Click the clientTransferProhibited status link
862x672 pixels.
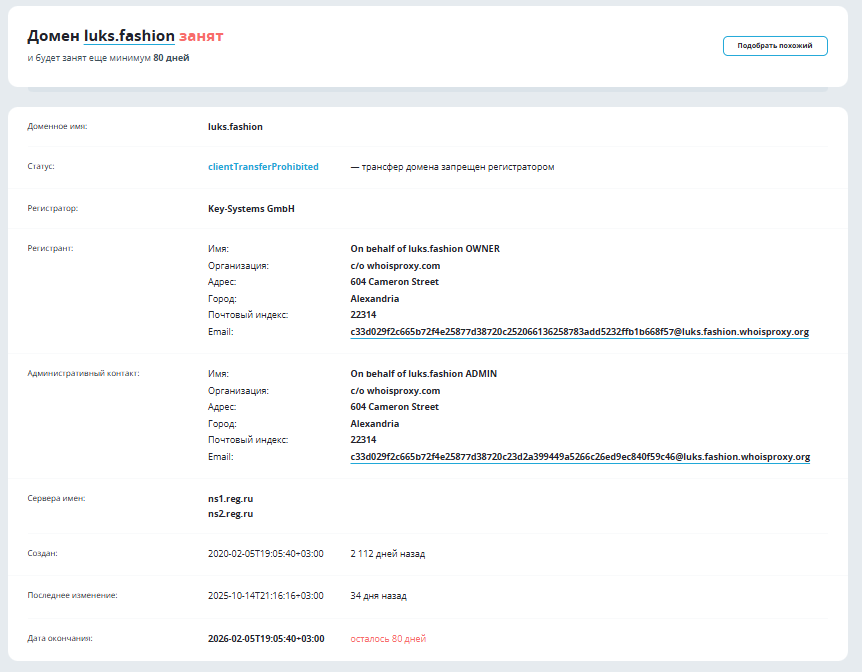coord(263,167)
